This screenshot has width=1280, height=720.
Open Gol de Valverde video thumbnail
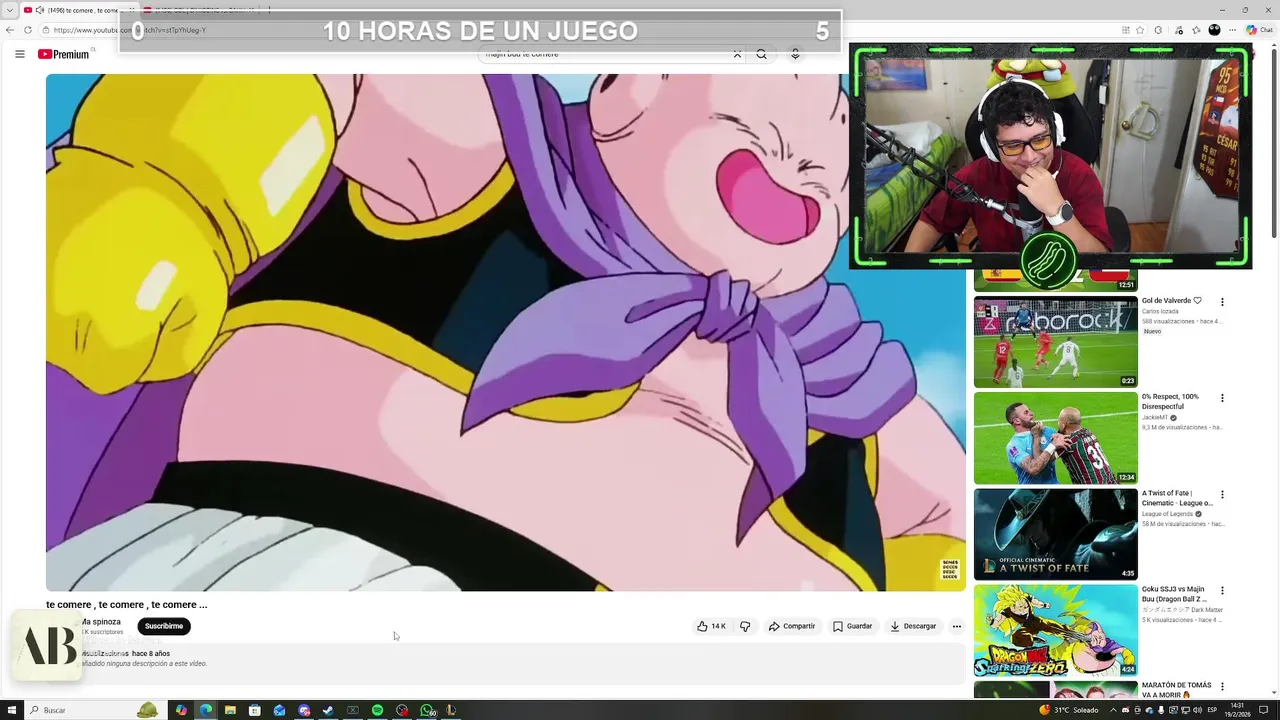pos(1055,341)
